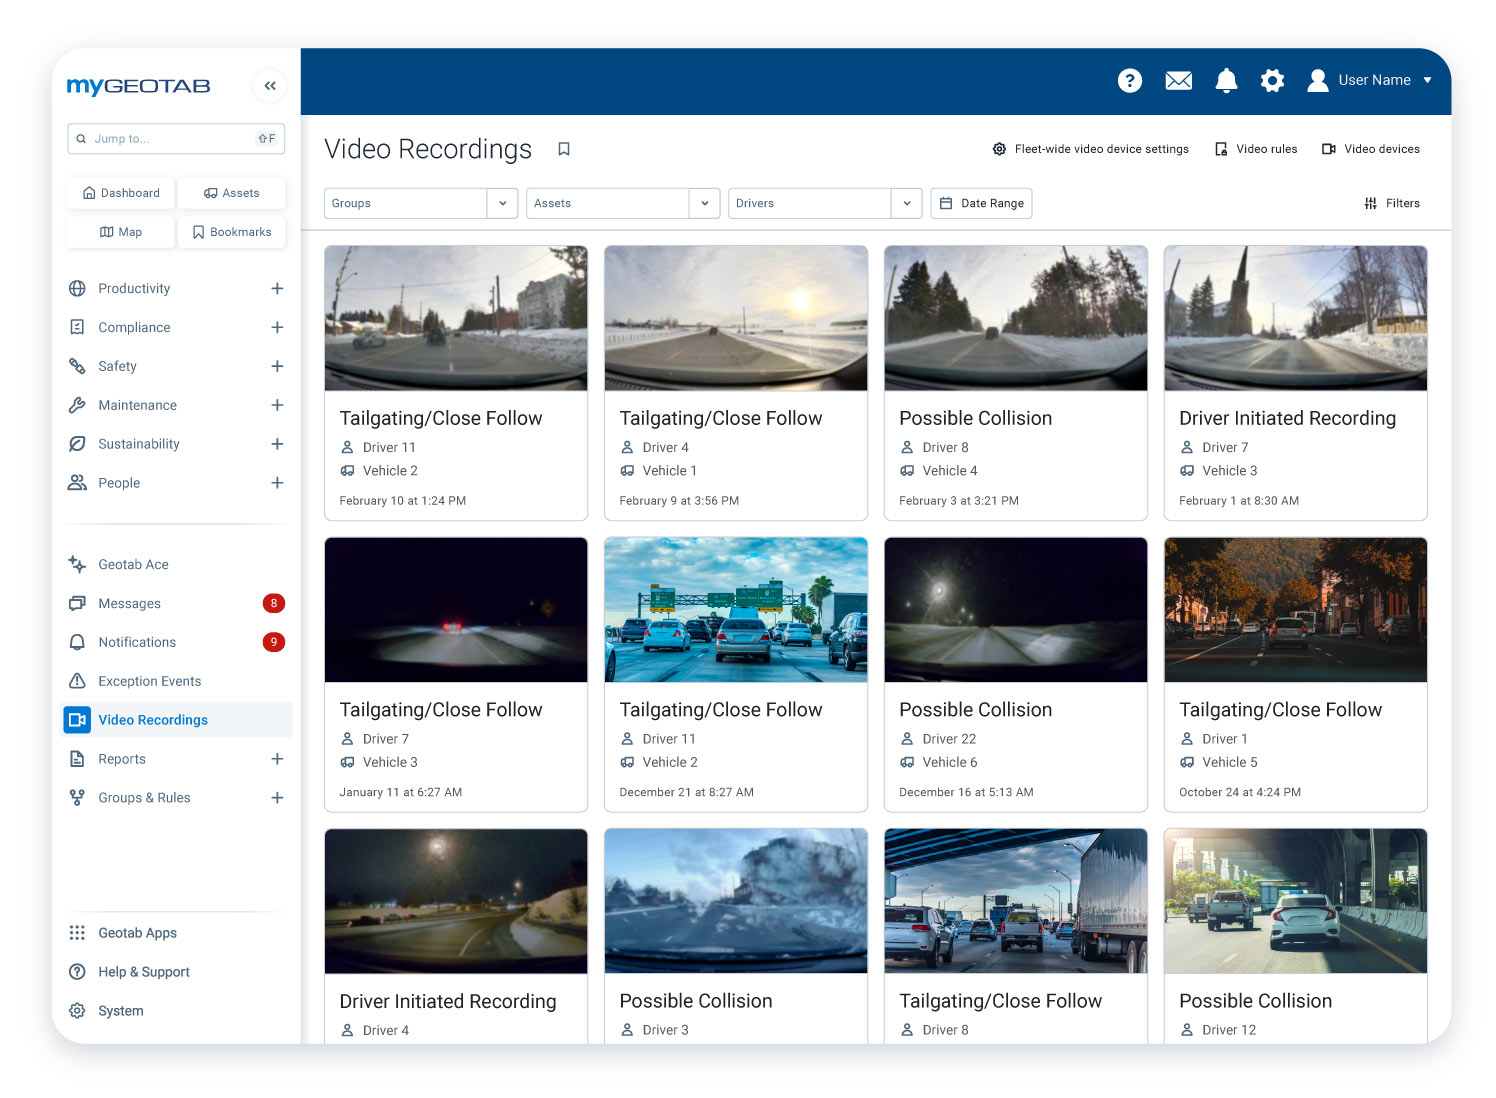Click the Jump to search field
The image size is (1496, 1098).
[x=170, y=139]
